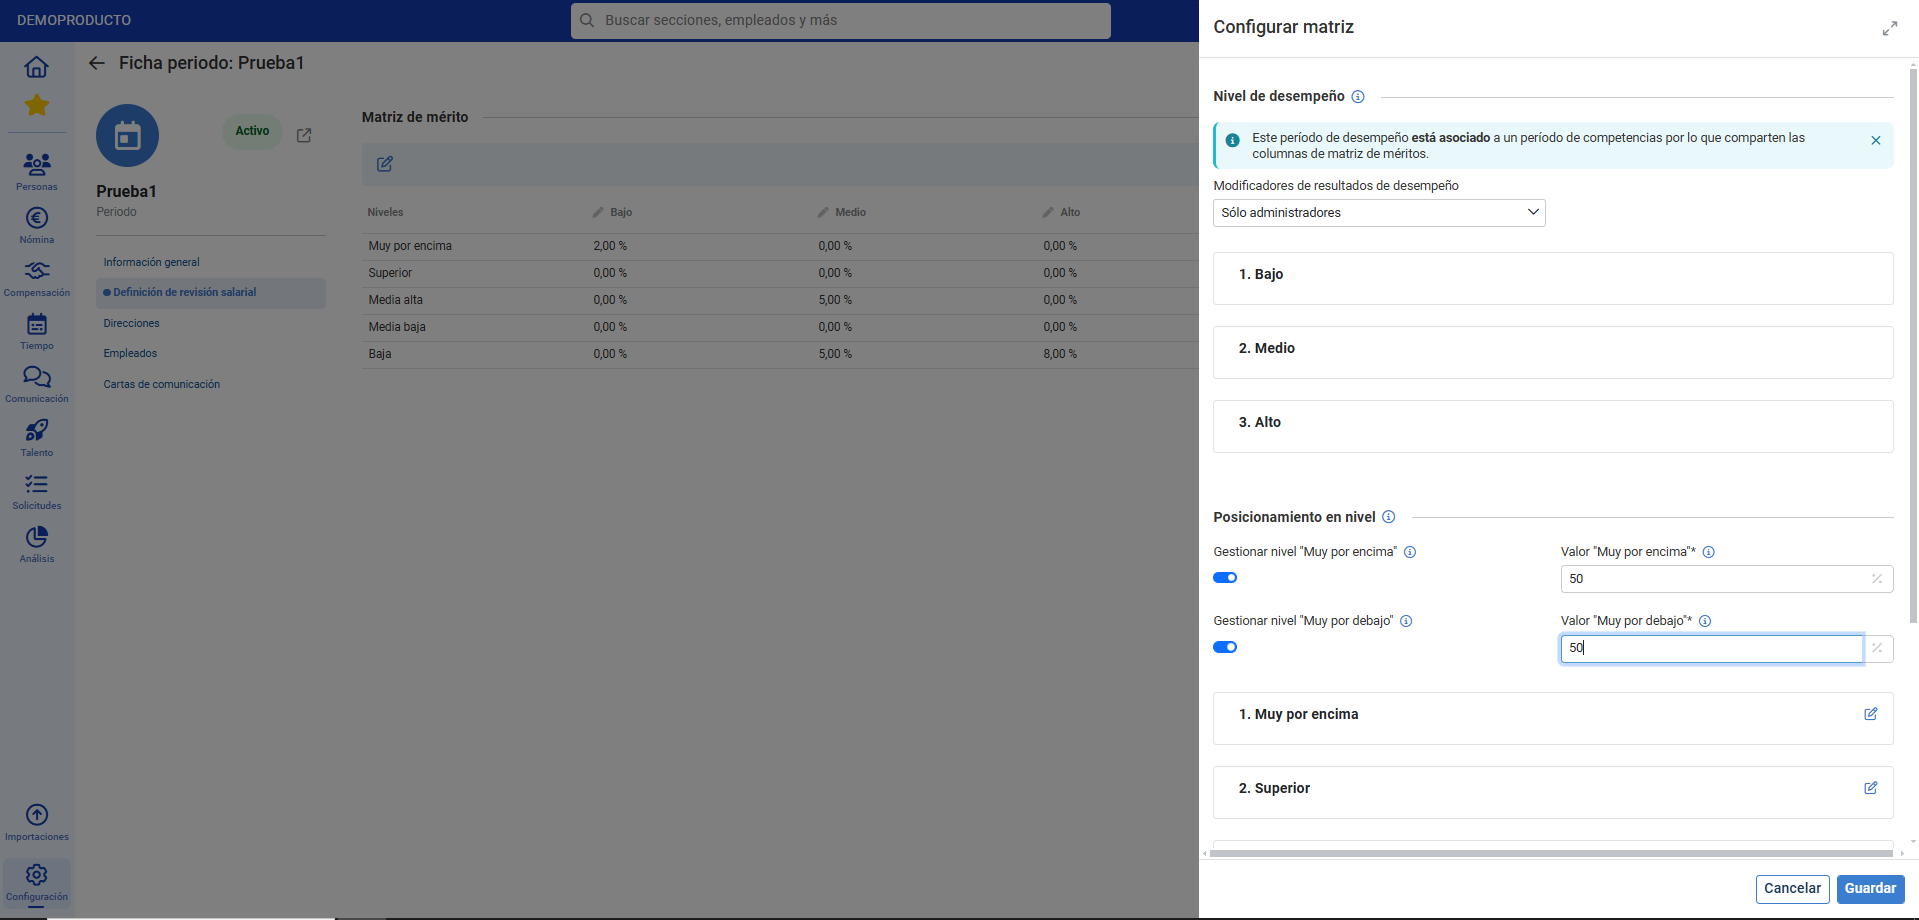The image size is (1919, 920).
Task: Open Solicitudes section in sidebar
Action: 37,491
